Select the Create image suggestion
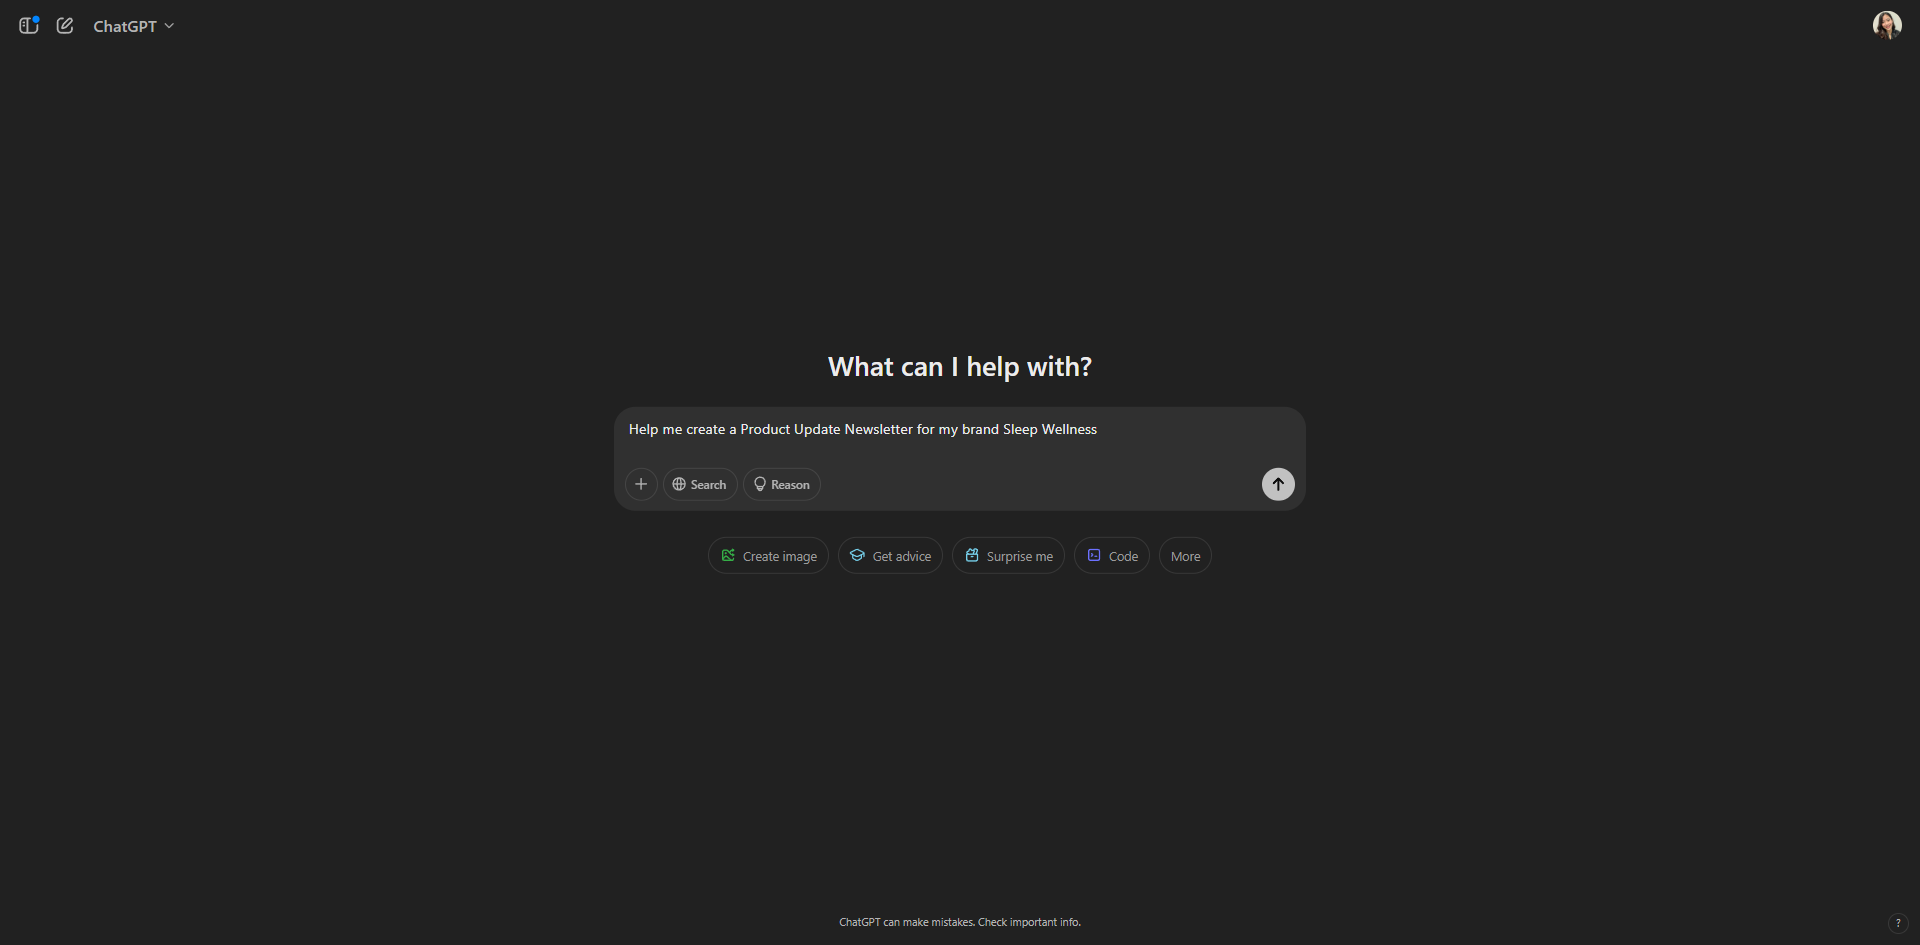1920x945 pixels. tap(768, 556)
